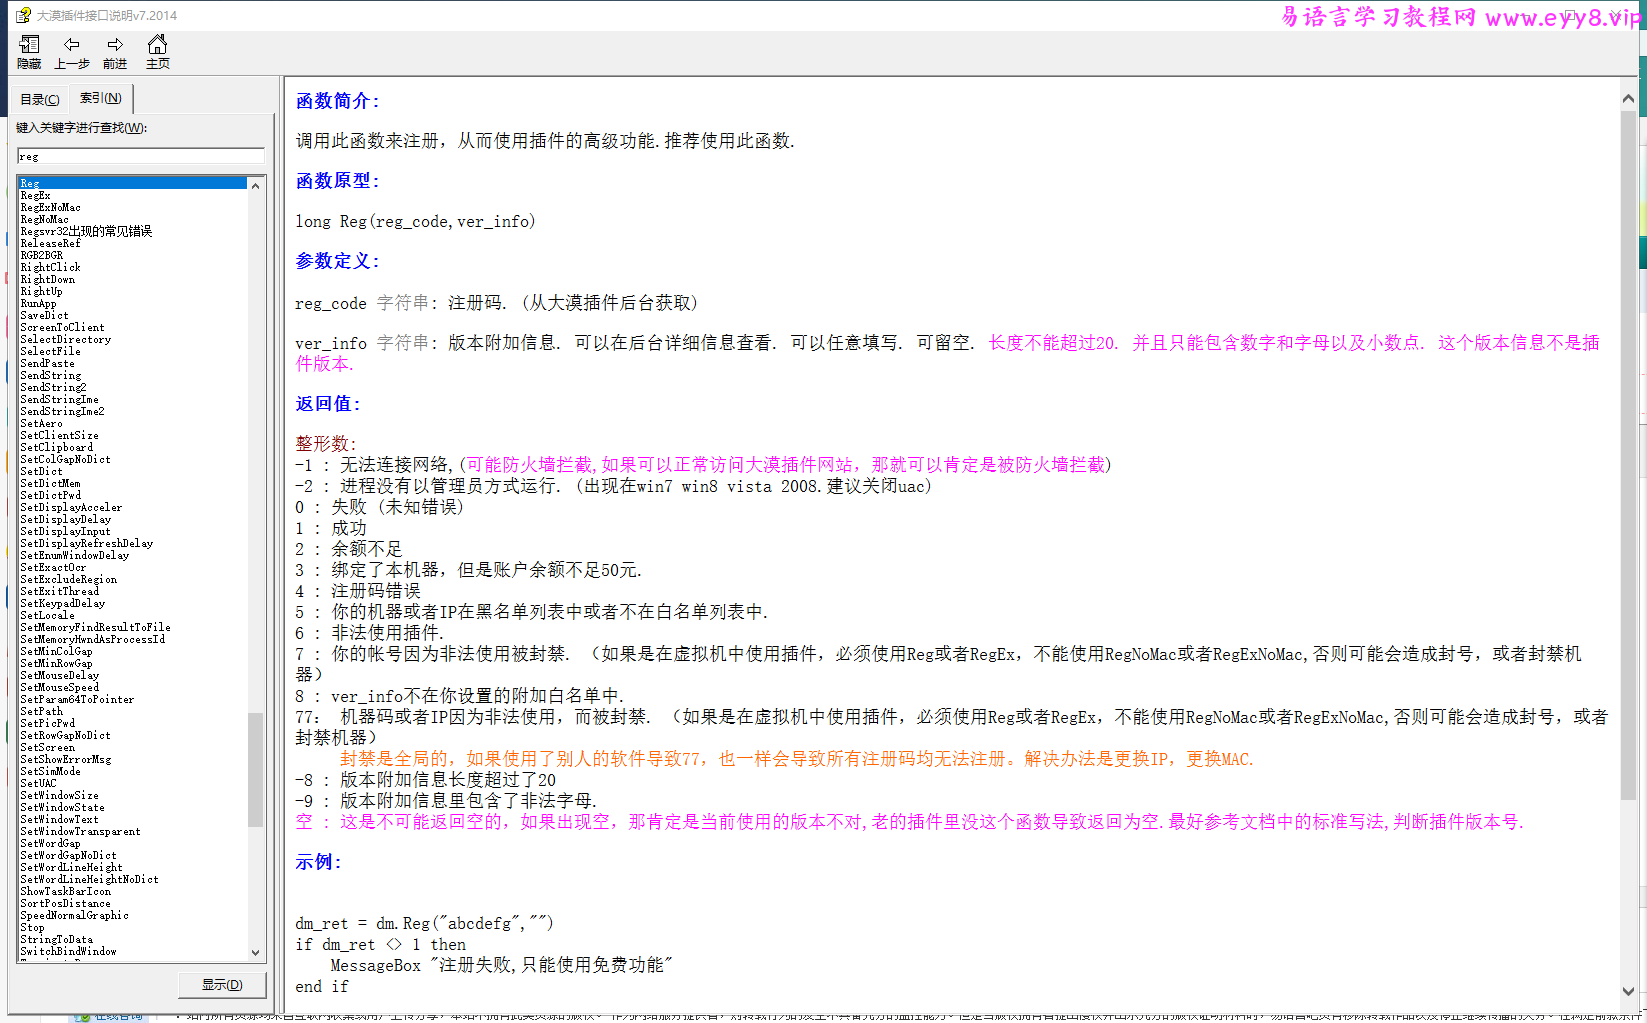Select SelectFile in the index list
Image resolution: width=1647 pixels, height=1023 pixels.
tap(50, 351)
